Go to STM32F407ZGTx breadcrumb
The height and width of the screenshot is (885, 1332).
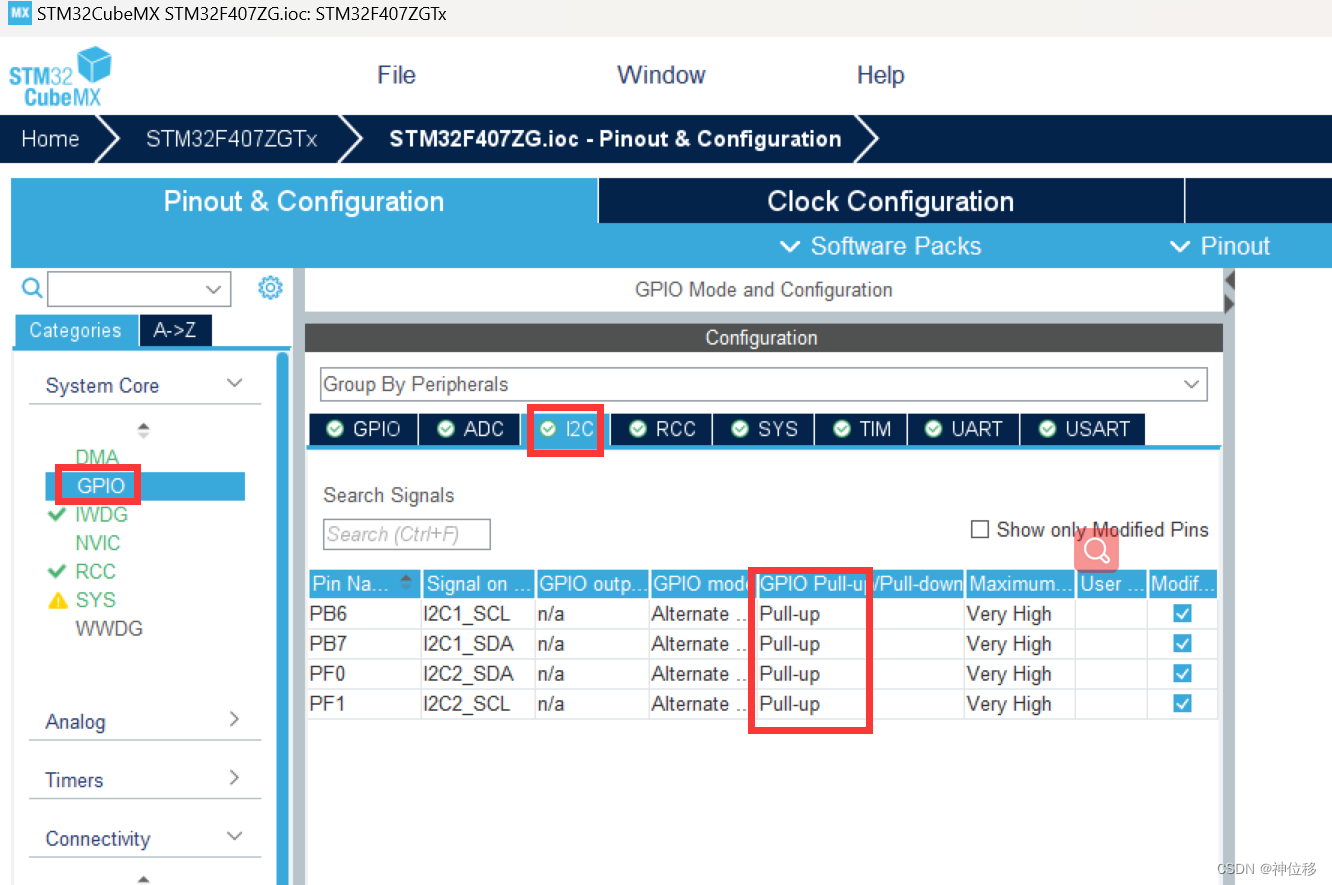[231, 139]
